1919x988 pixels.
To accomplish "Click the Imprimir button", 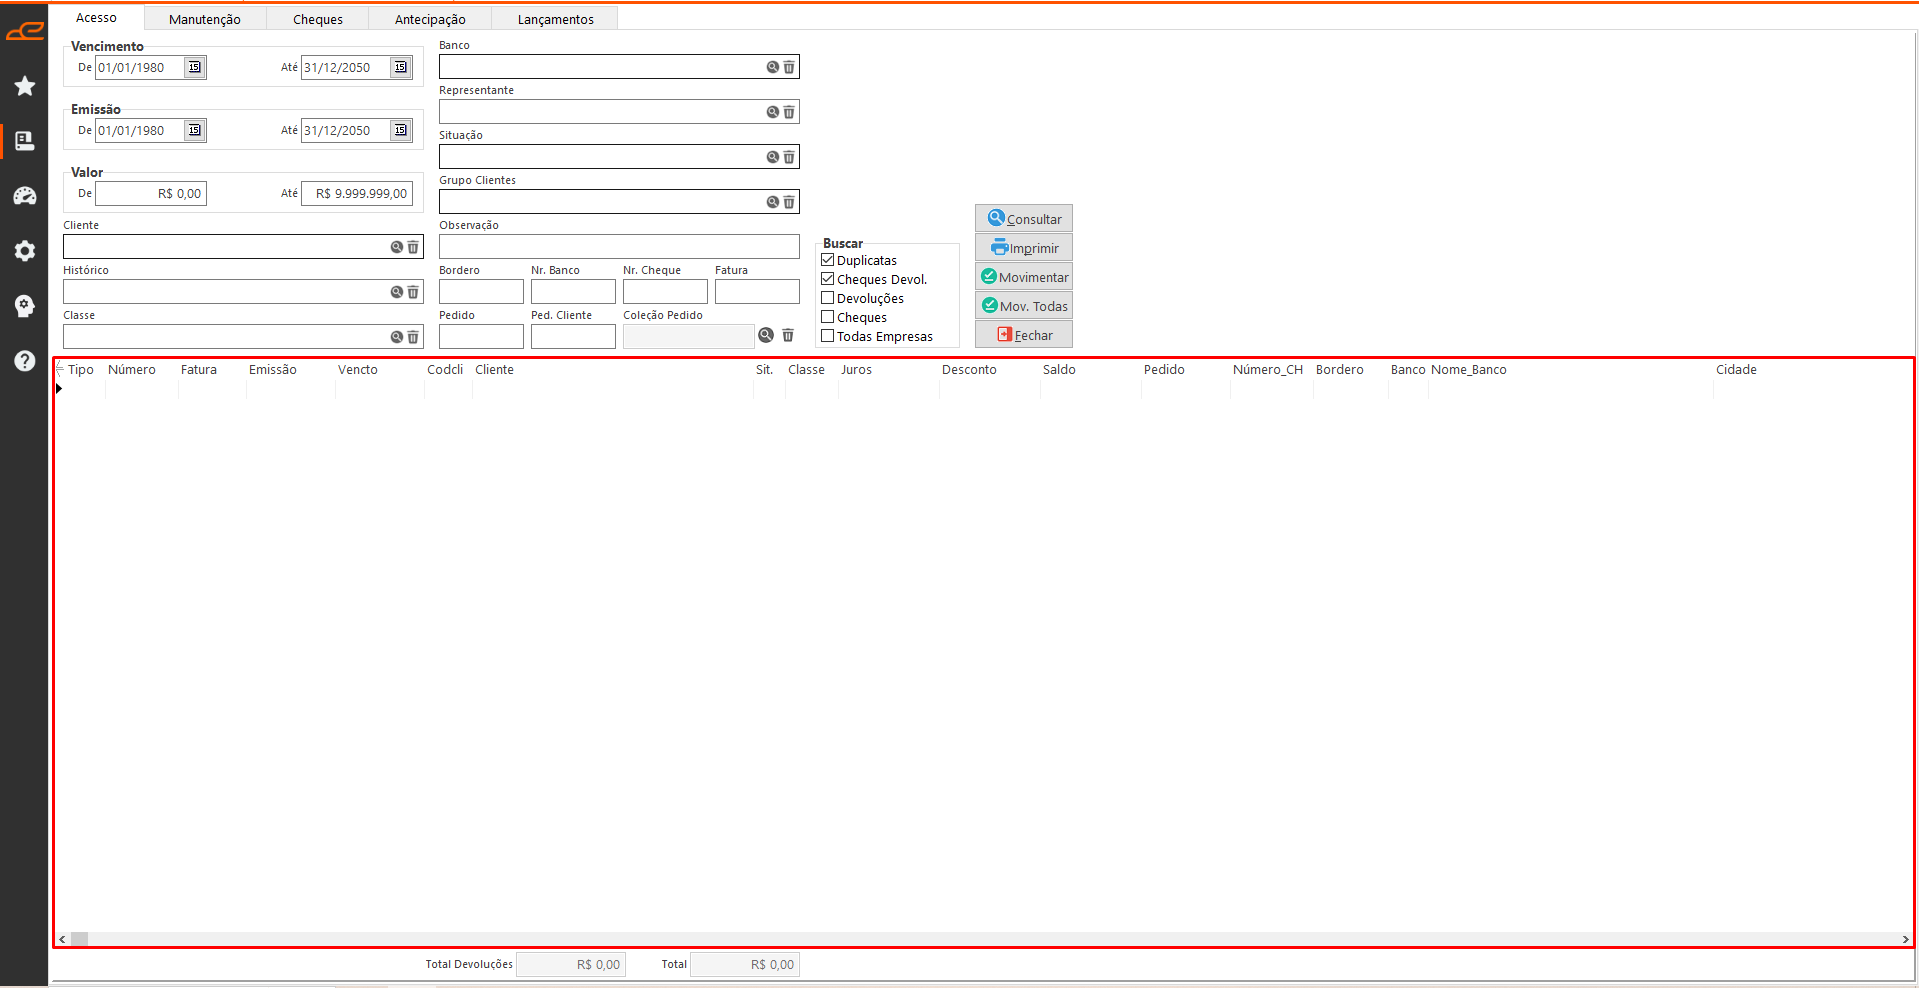I will [x=1024, y=248].
